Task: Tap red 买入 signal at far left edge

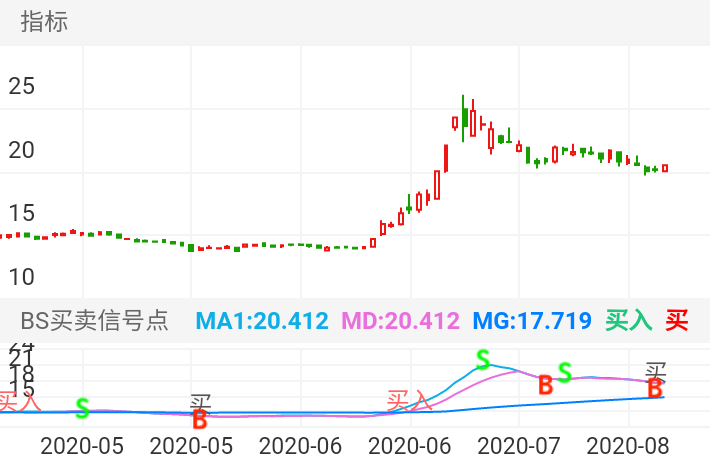Action: coord(18,402)
